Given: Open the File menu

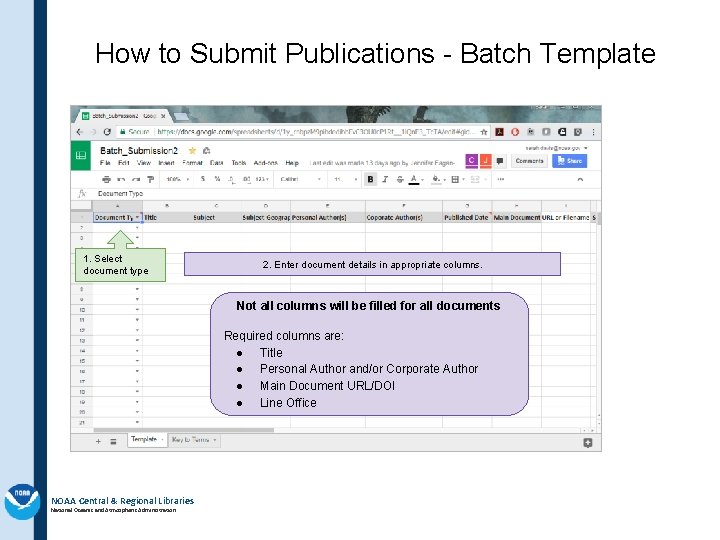Looking at the screenshot, I should pyautogui.click(x=105, y=163).
